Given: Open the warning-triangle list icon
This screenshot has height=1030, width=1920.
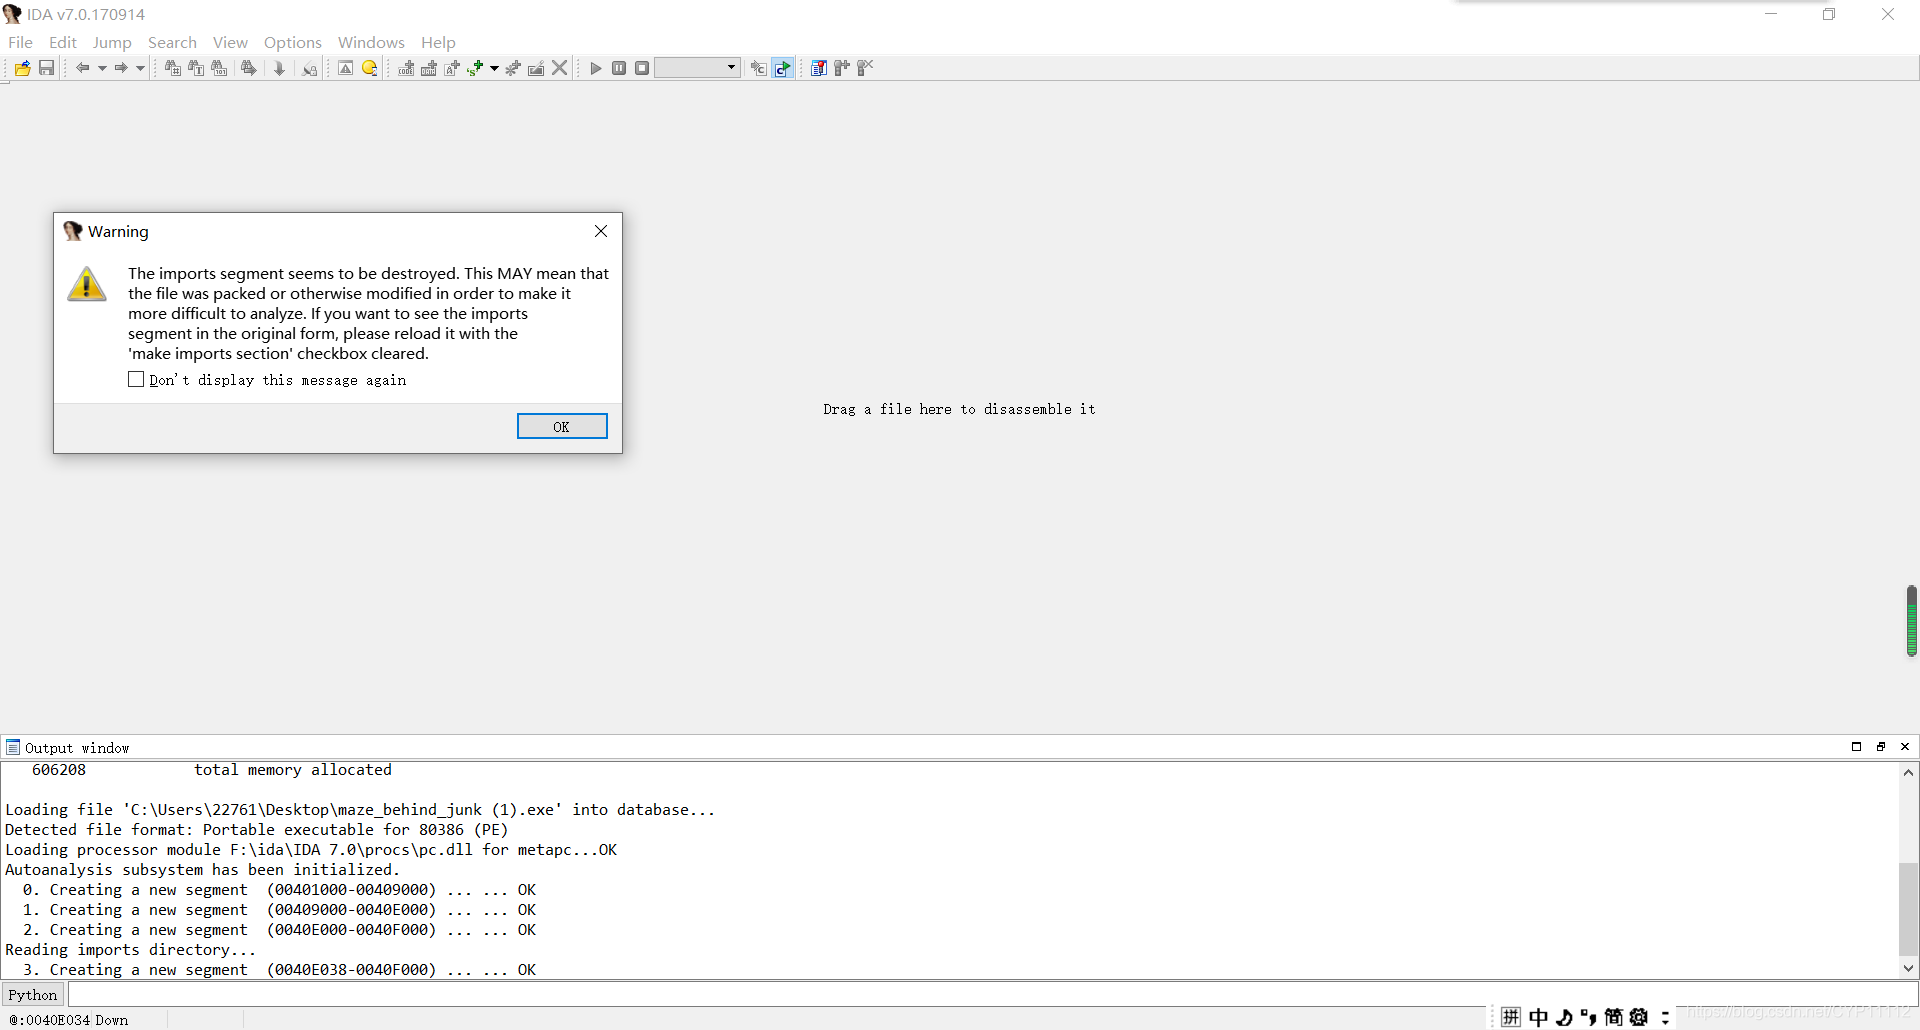Looking at the screenshot, I should pos(345,68).
